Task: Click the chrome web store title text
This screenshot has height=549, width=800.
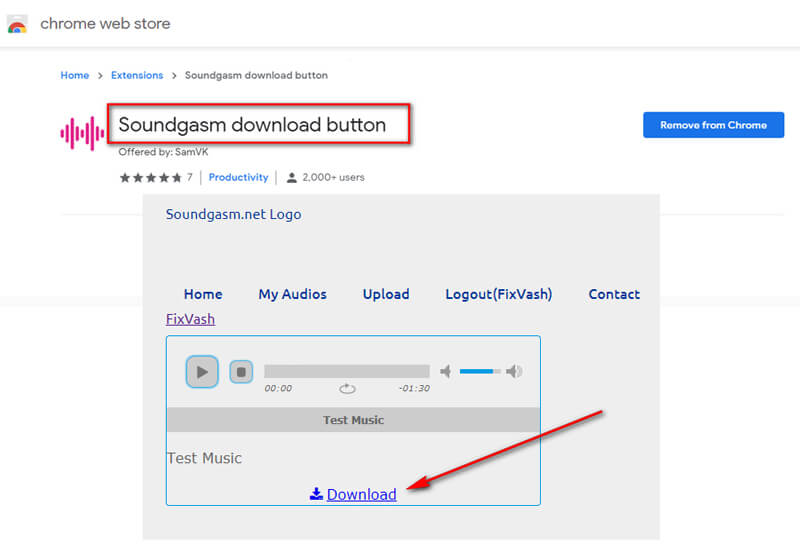Action: [x=105, y=23]
